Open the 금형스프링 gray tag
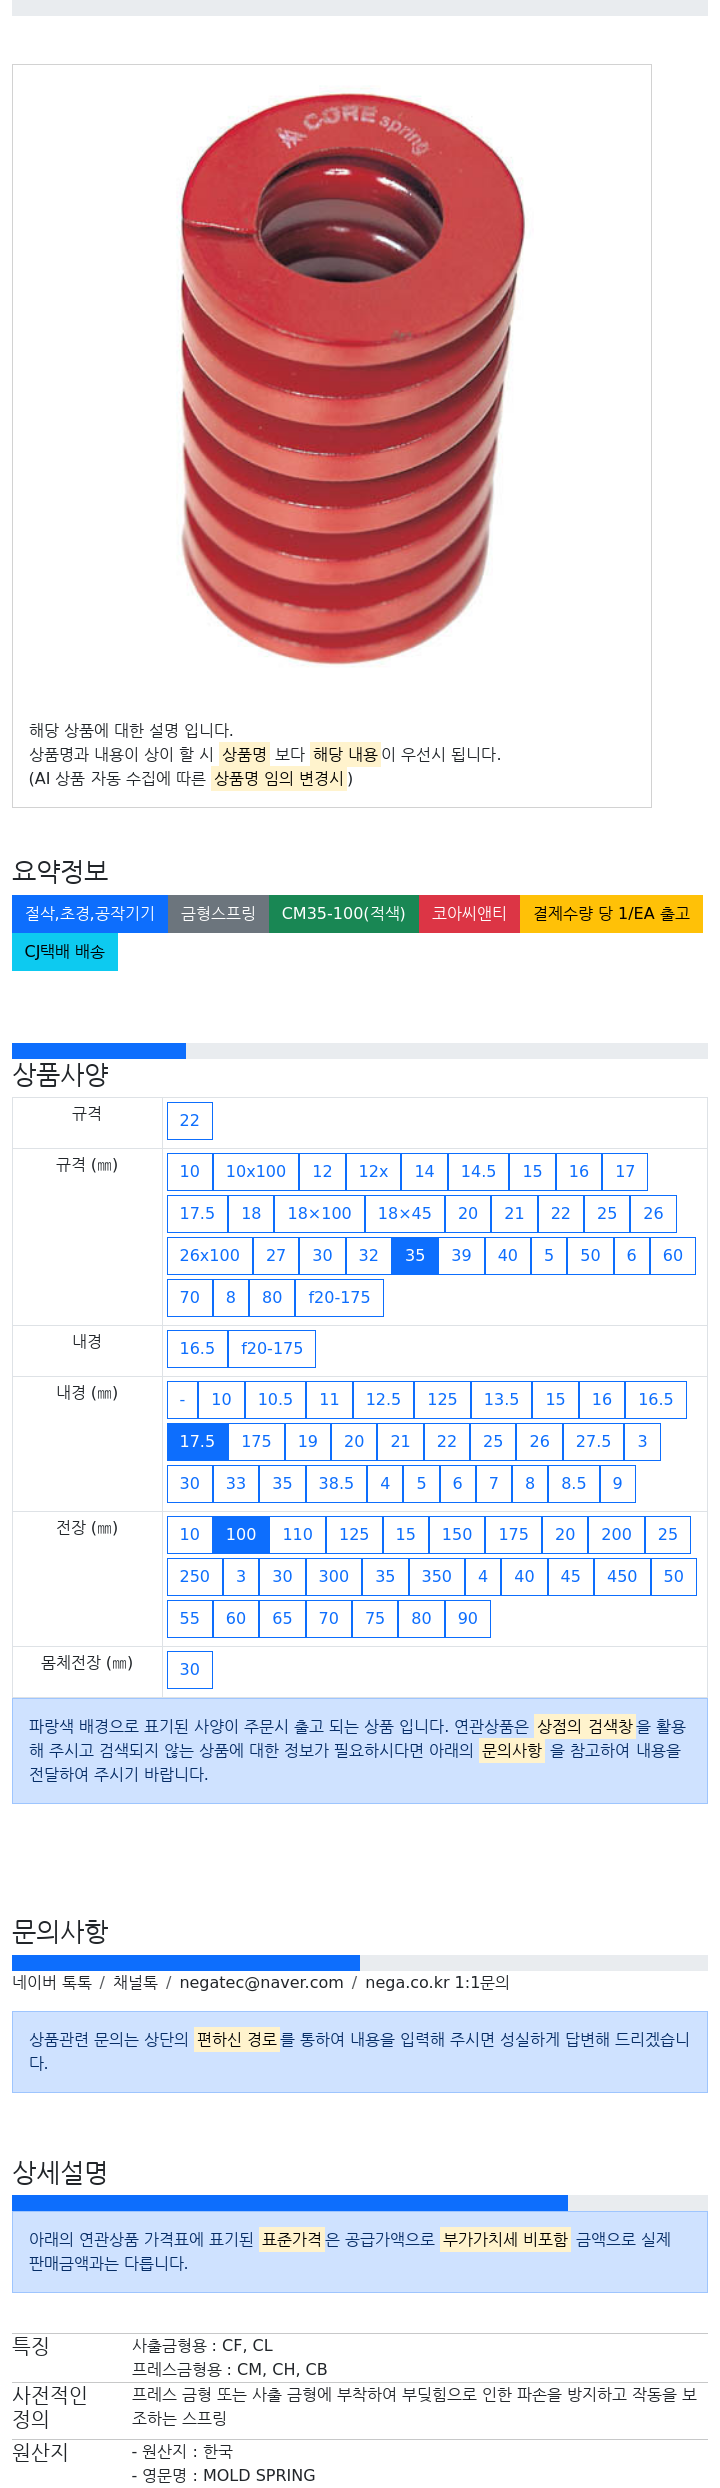The width and height of the screenshot is (720, 2488). (x=218, y=914)
